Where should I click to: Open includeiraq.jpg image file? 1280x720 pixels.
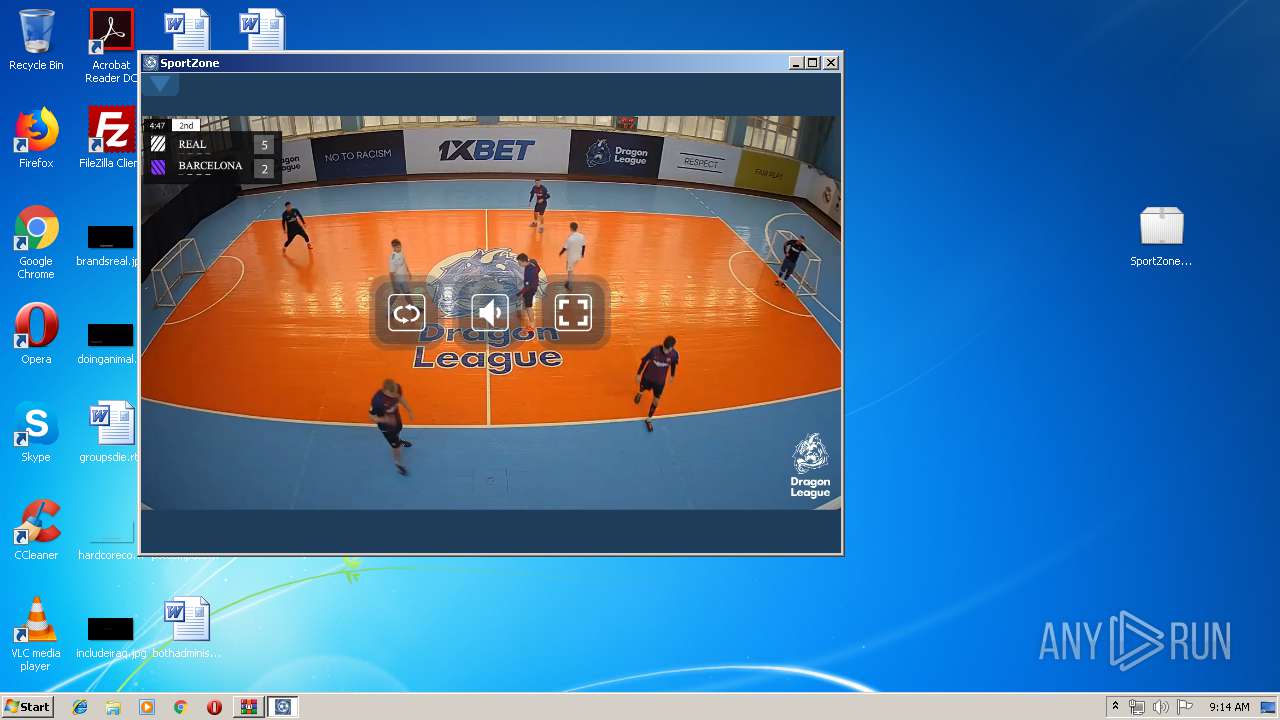point(110,638)
